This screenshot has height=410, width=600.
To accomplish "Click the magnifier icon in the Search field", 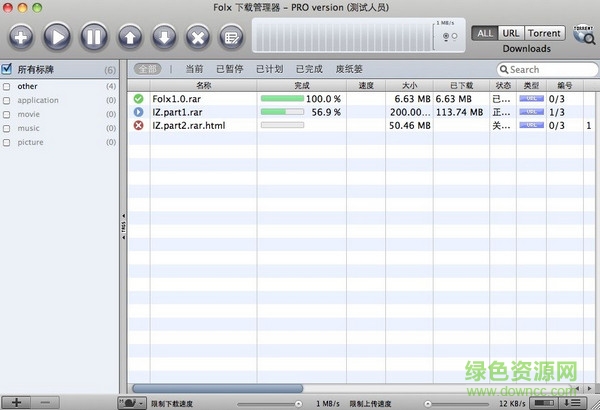I will tap(504, 69).
